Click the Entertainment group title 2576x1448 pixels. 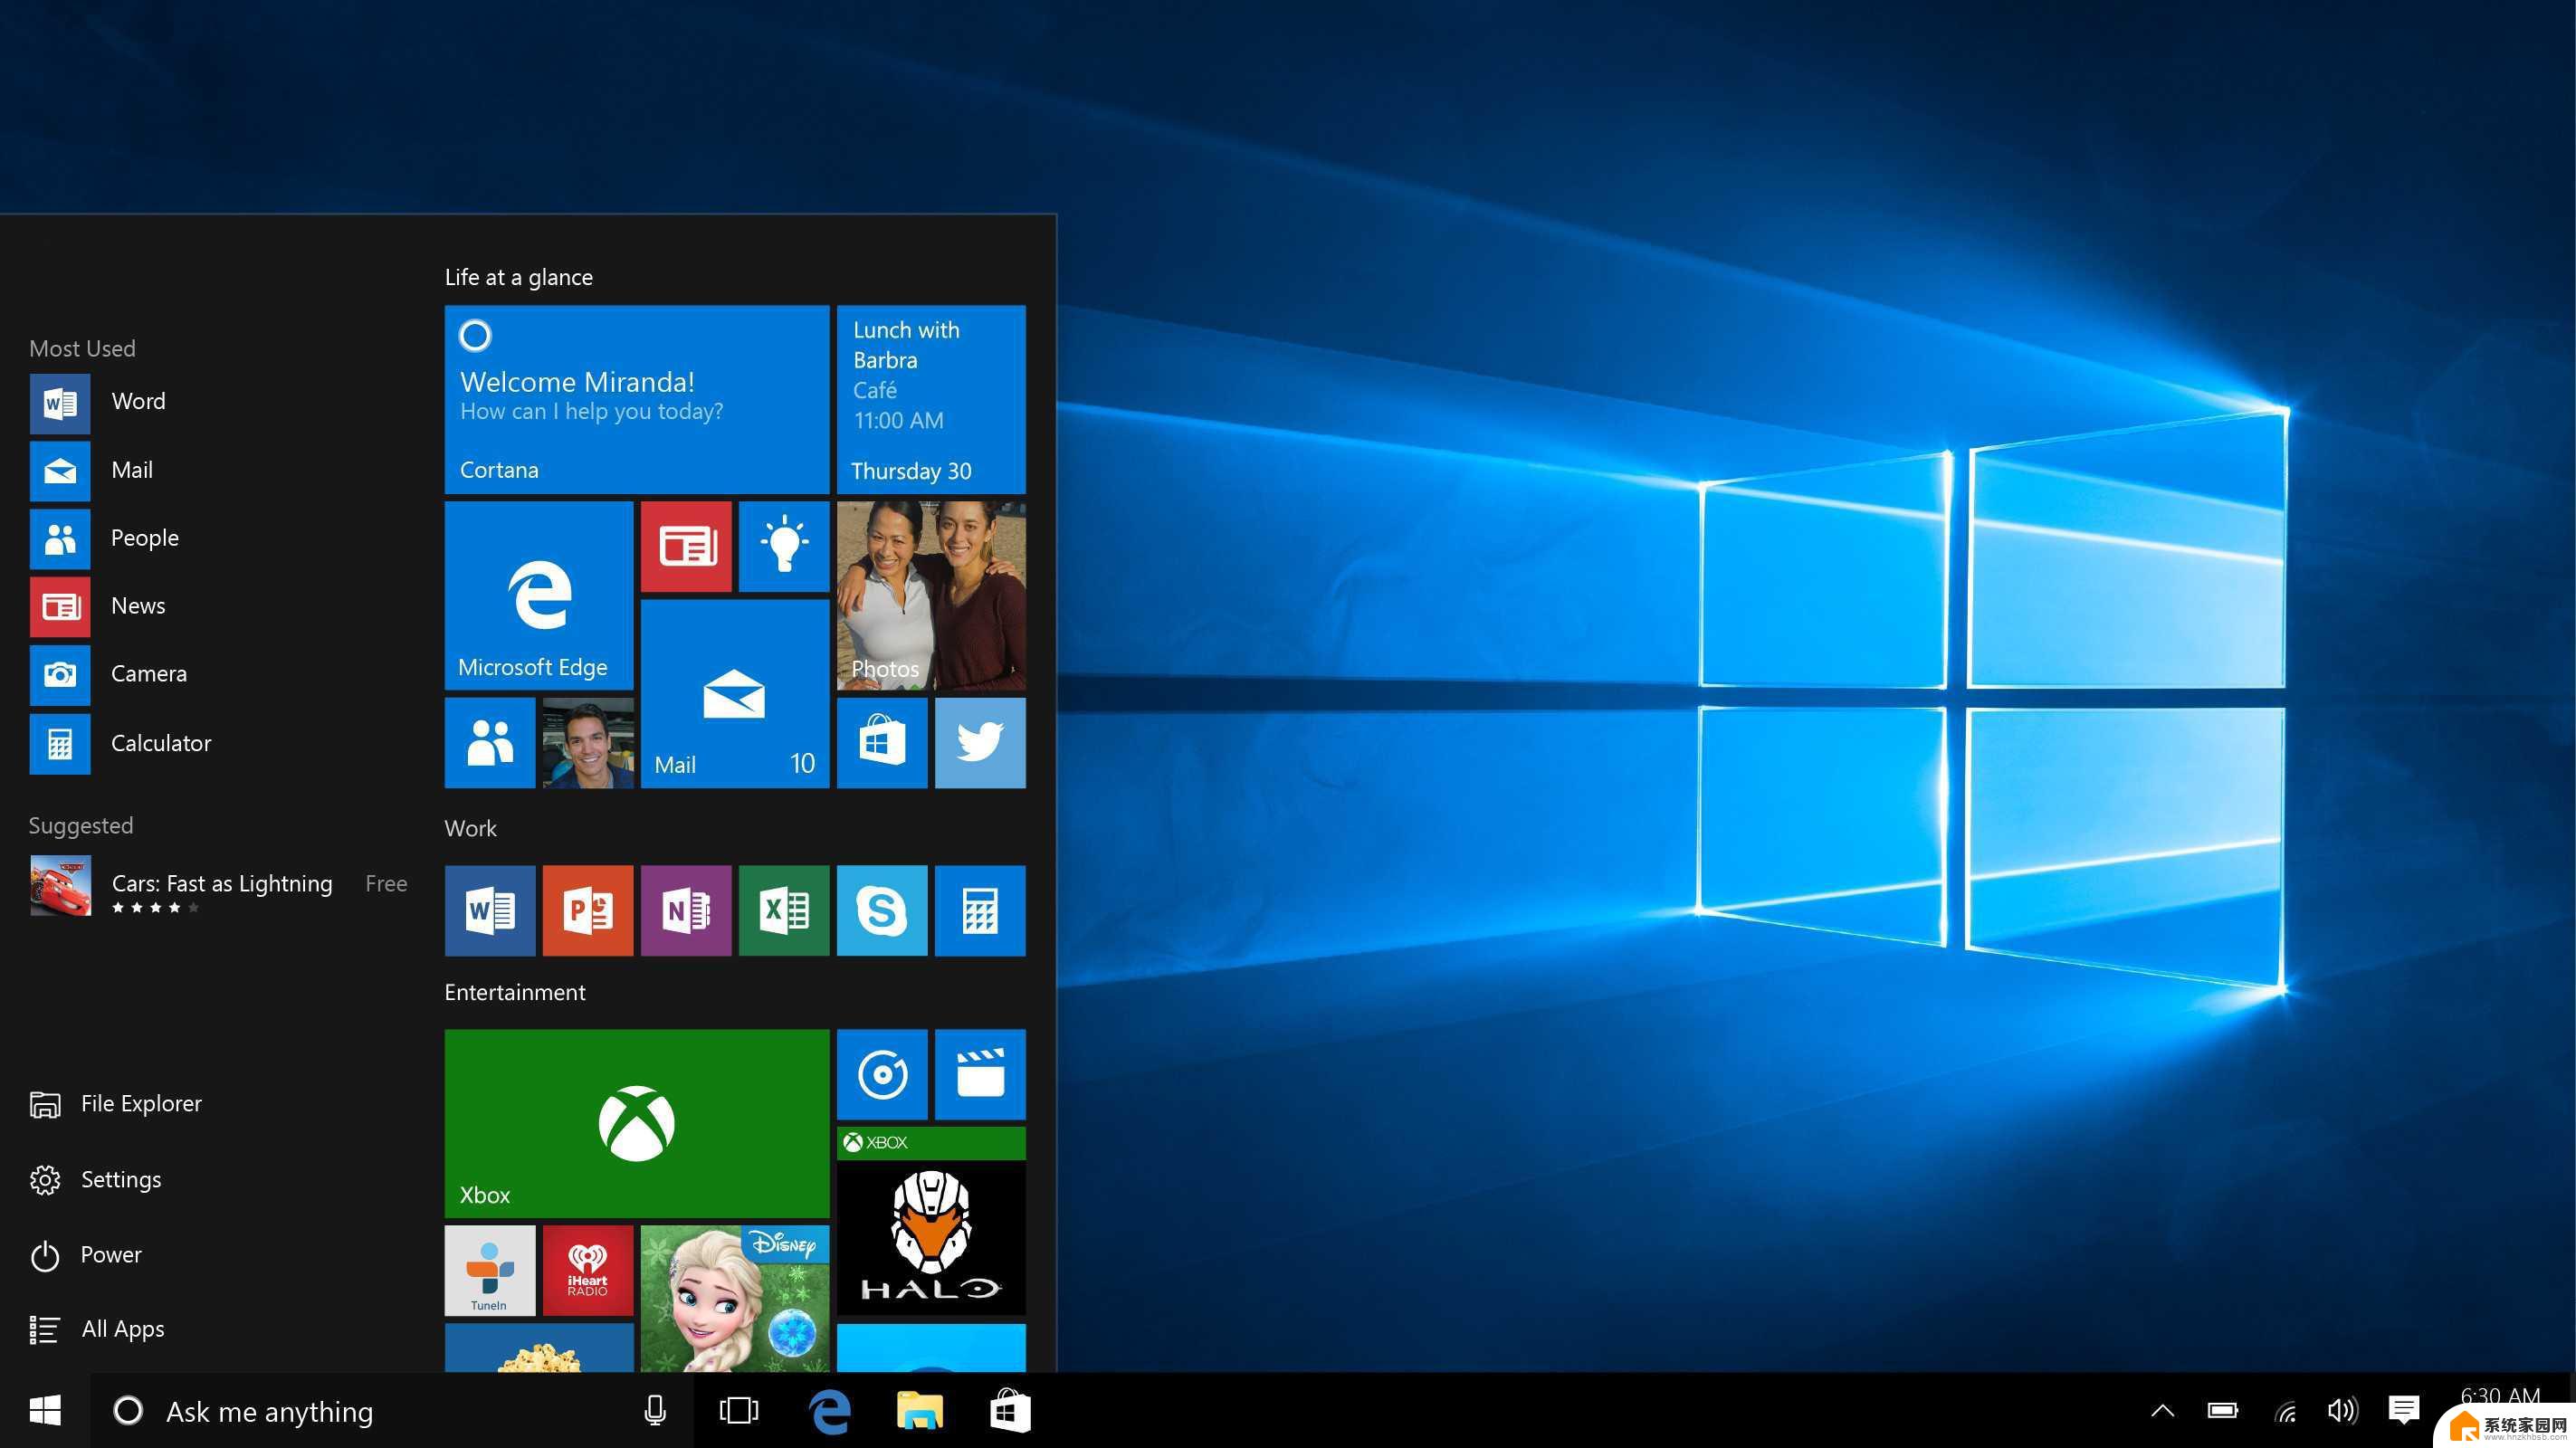tap(515, 992)
